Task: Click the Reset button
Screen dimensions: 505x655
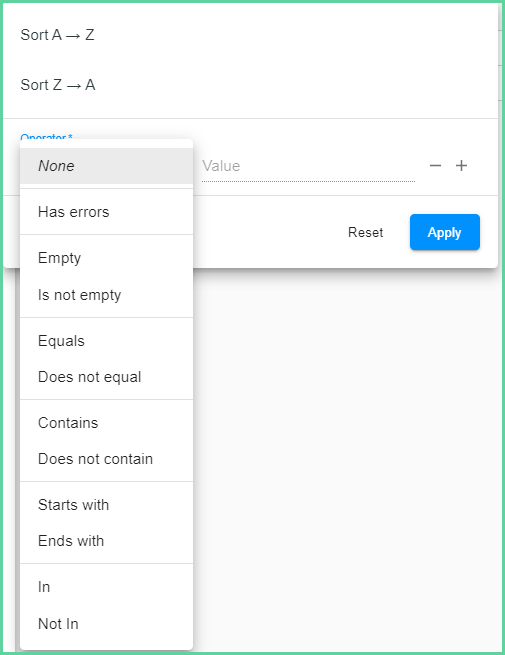Action: (x=365, y=232)
